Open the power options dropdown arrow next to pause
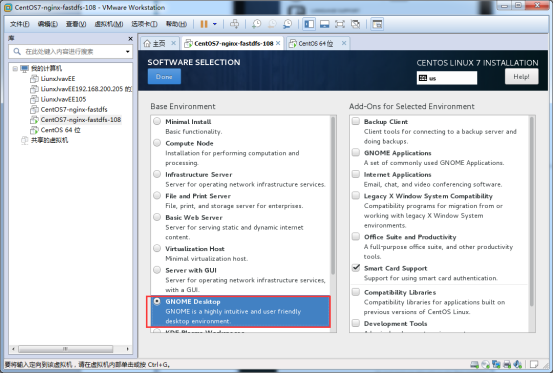This screenshot has height=373, width=553. [215, 24]
